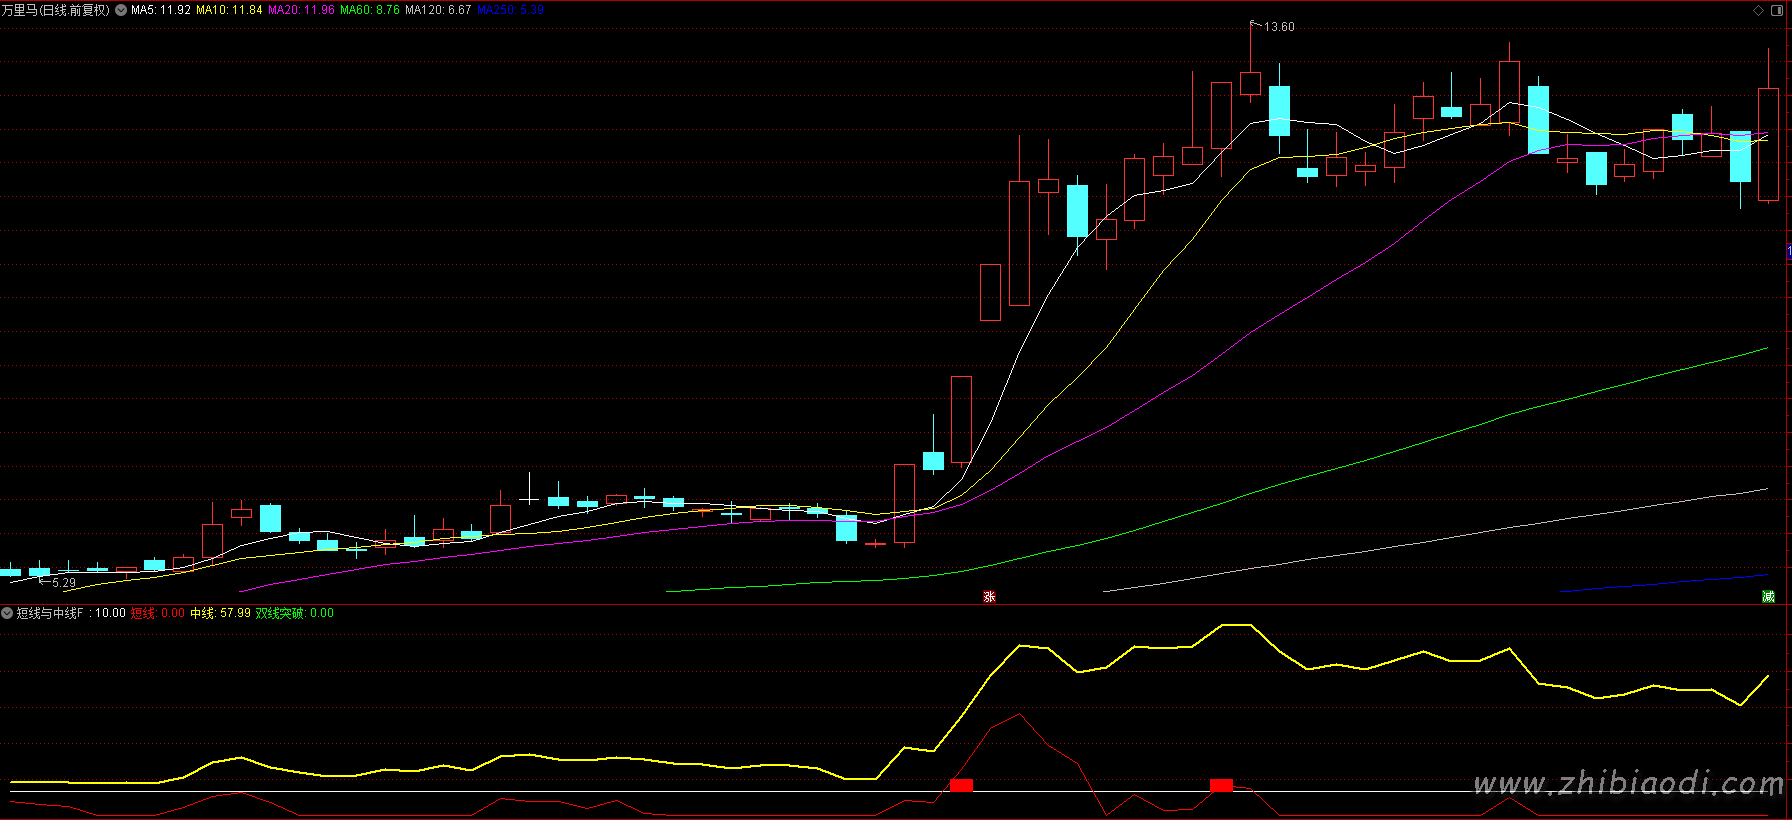Screen dimensions: 1792x820
Task: Expand the dropdown beside 短线与中线F indicator
Action: point(8,613)
